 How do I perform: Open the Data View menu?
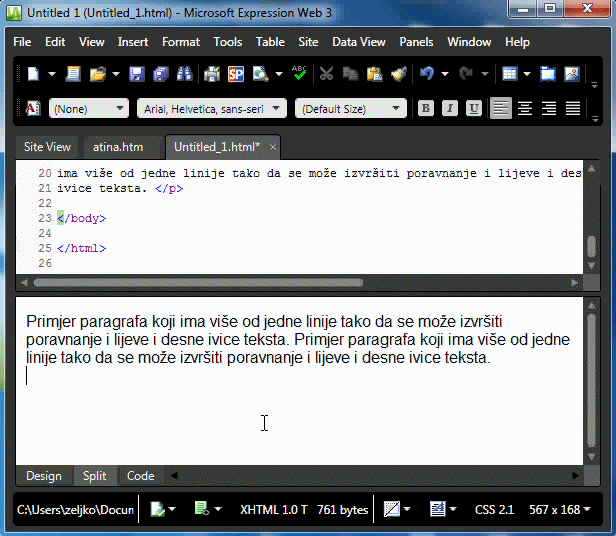coord(359,42)
